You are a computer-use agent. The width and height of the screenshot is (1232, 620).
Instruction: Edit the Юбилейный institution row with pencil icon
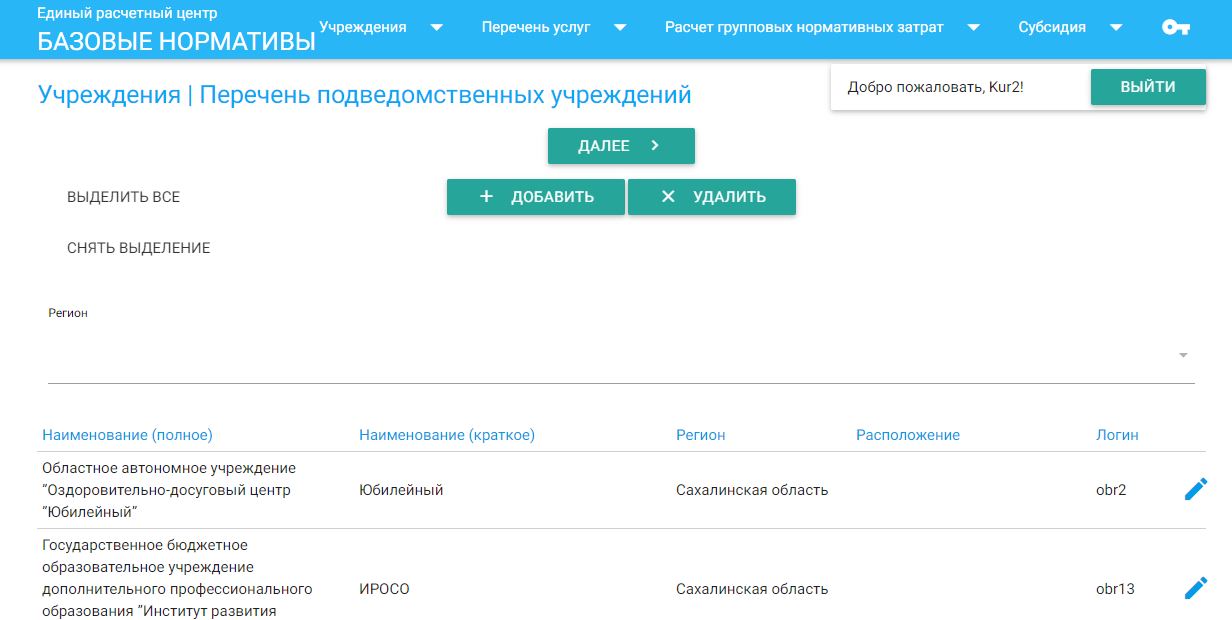[1195, 489]
